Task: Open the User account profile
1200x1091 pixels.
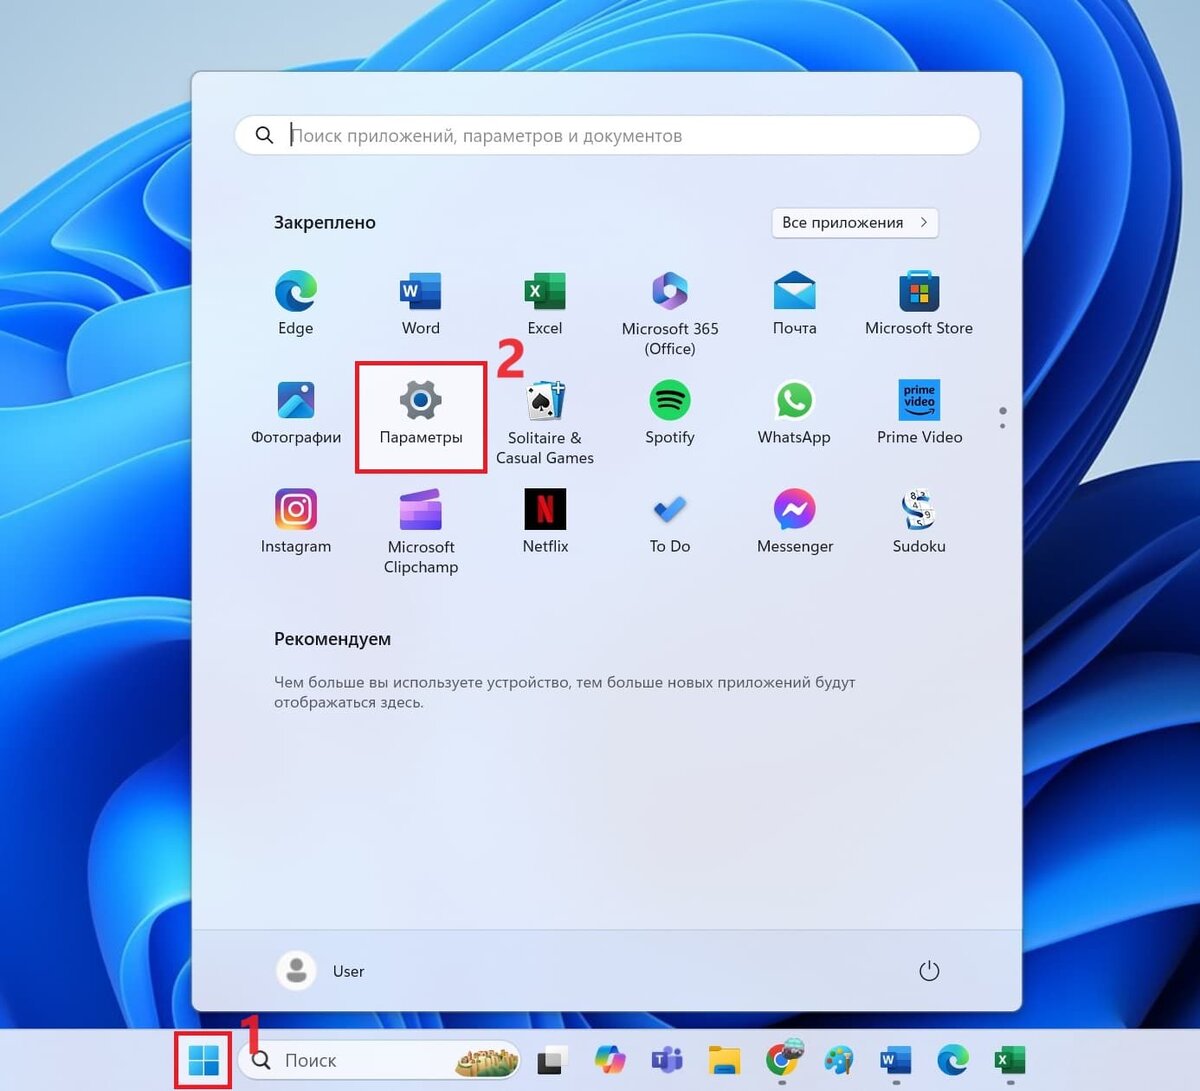Action: tap(320, 971)
